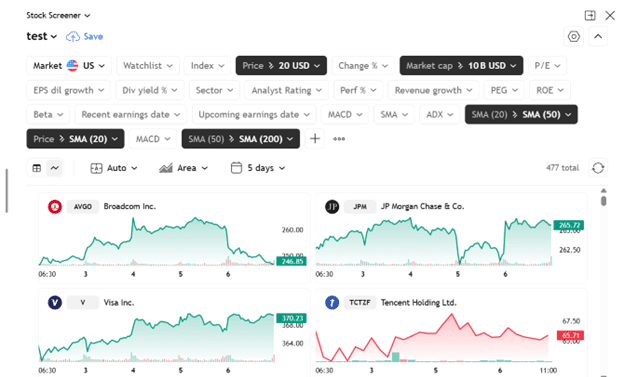The width and height of the screenshot is (624, 377).
Task: Open the PEG filter
Action: (504, 90)
